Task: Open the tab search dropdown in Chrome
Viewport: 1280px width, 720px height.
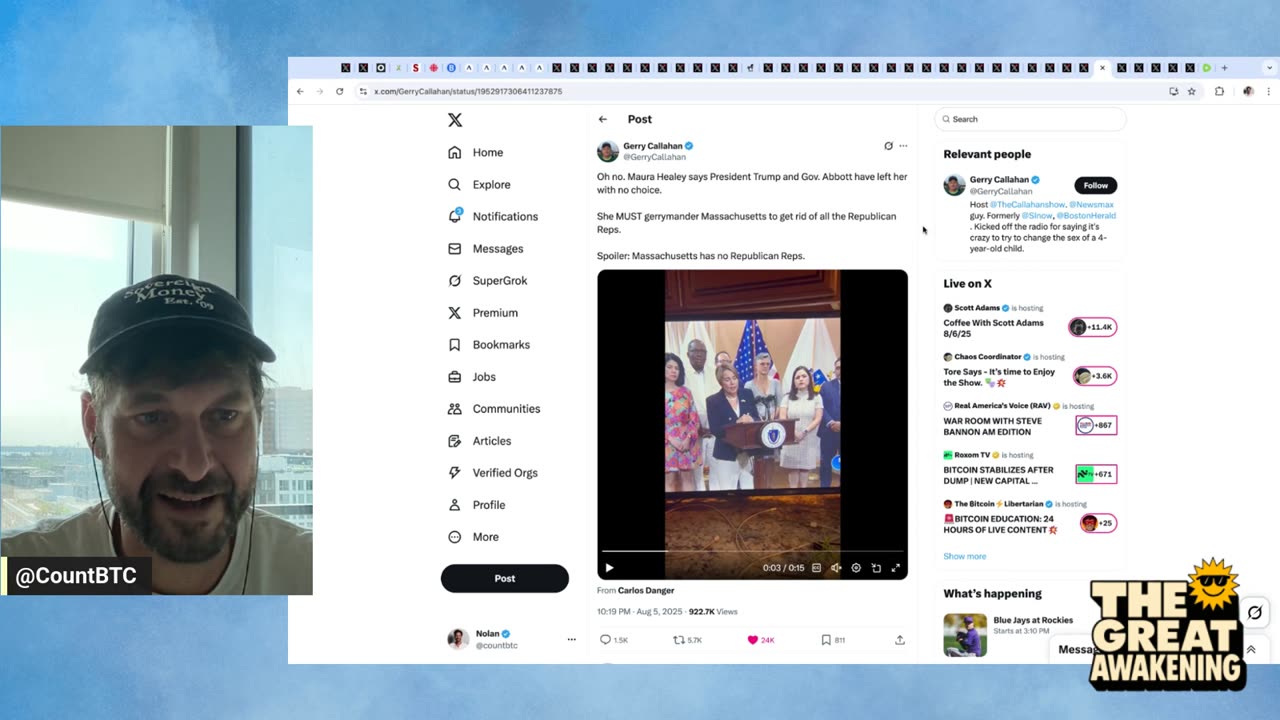Action: (x=1269, y=68)
